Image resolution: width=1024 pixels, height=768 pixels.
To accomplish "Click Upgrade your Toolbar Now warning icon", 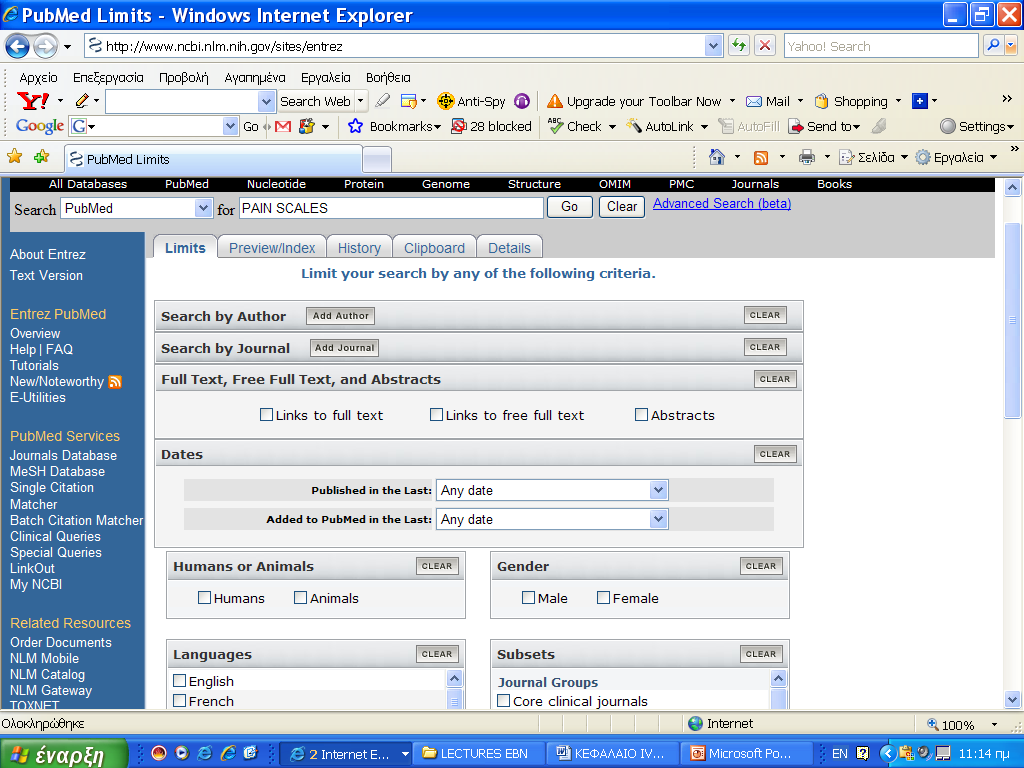I will point(554,101).
